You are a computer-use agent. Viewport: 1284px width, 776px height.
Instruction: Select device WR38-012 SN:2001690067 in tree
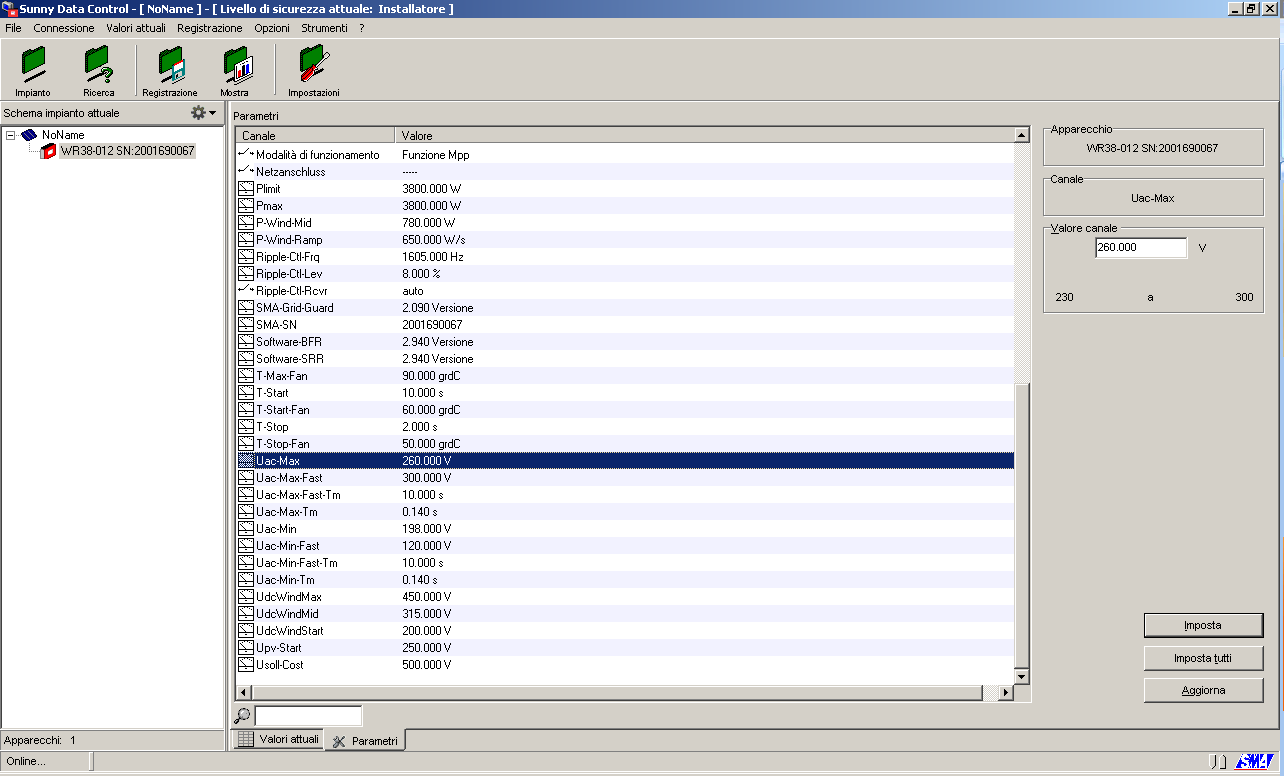pos(127,151)
